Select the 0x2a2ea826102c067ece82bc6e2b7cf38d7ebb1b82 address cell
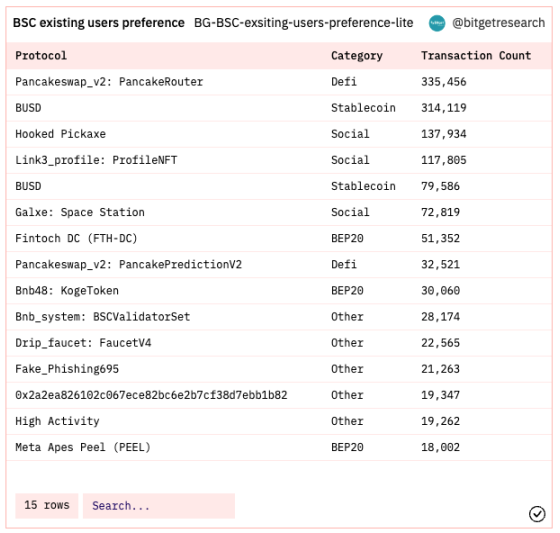 pyautogui.click(x=151, y=395)
